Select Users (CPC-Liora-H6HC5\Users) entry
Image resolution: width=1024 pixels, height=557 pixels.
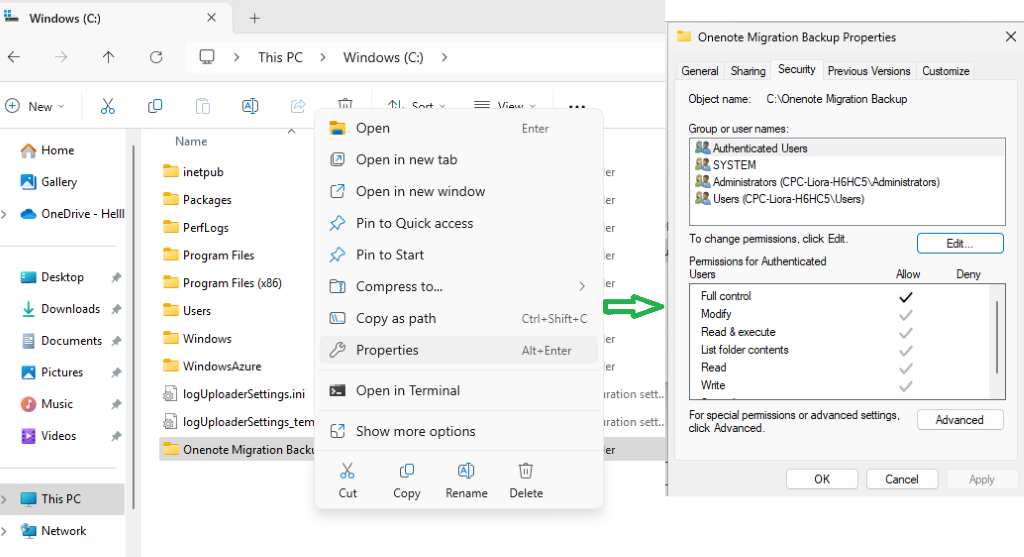pyautogui.click(x=846, y=199)
